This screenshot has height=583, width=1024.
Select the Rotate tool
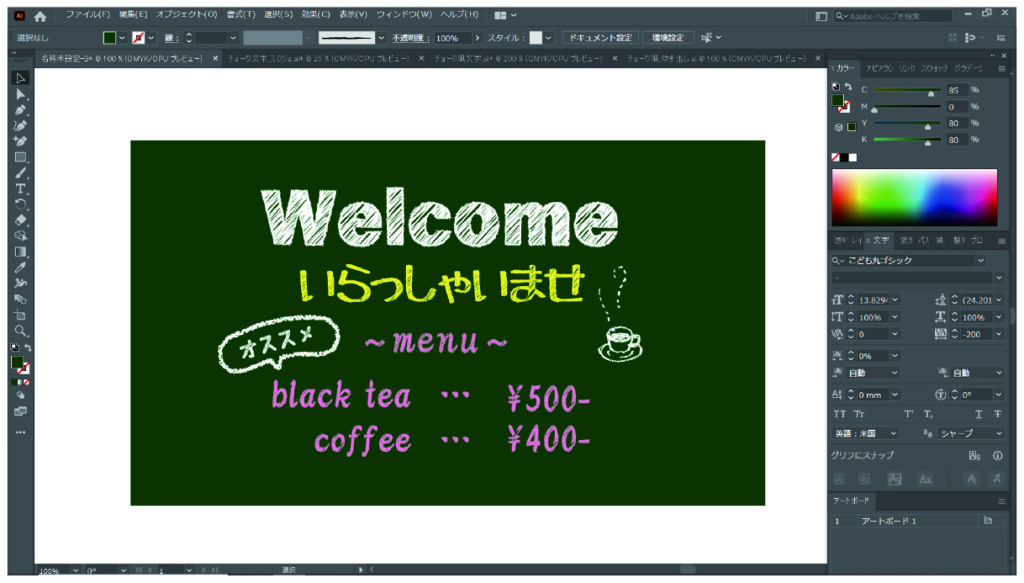pyautogui.click(x=20, y=204)
